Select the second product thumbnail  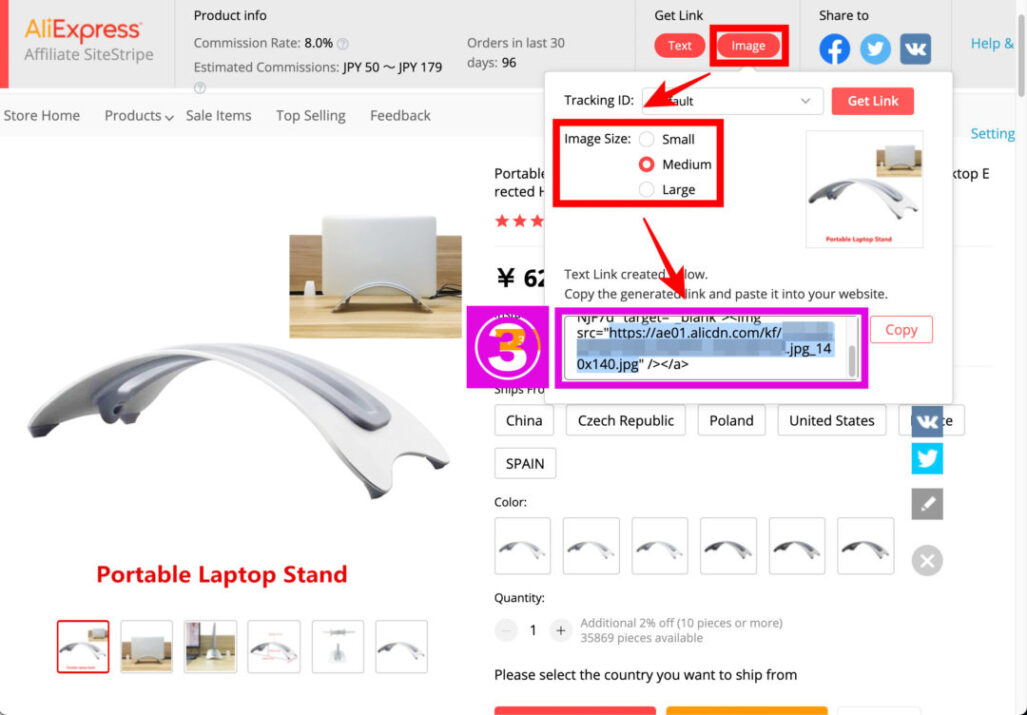[147, 647]
